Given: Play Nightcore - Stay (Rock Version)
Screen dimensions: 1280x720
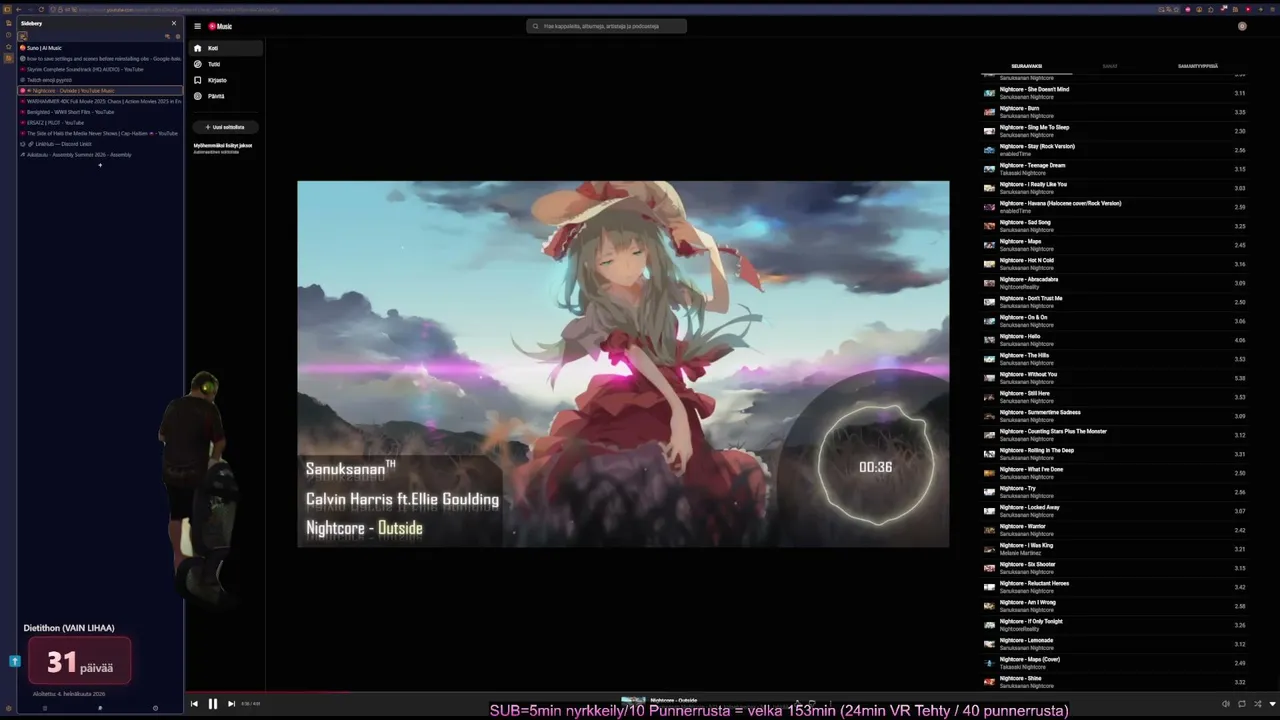Looking at the screenshot, I should click(x=1115, y=150).
